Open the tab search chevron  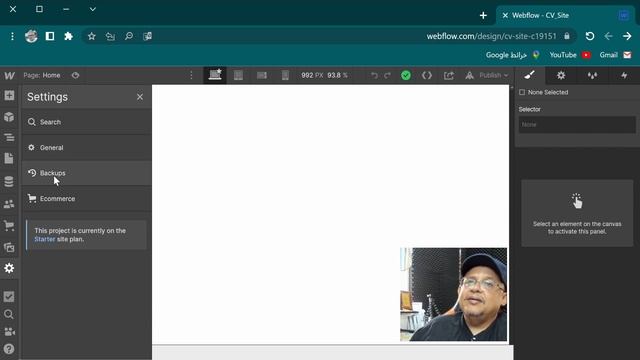(x=93, y=9)
